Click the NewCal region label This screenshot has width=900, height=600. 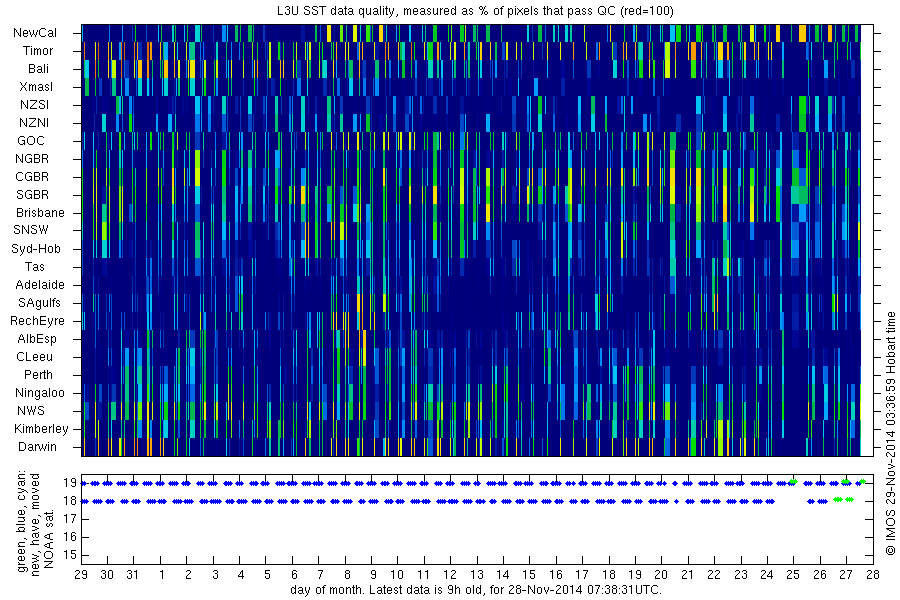[x=35, y=33]
